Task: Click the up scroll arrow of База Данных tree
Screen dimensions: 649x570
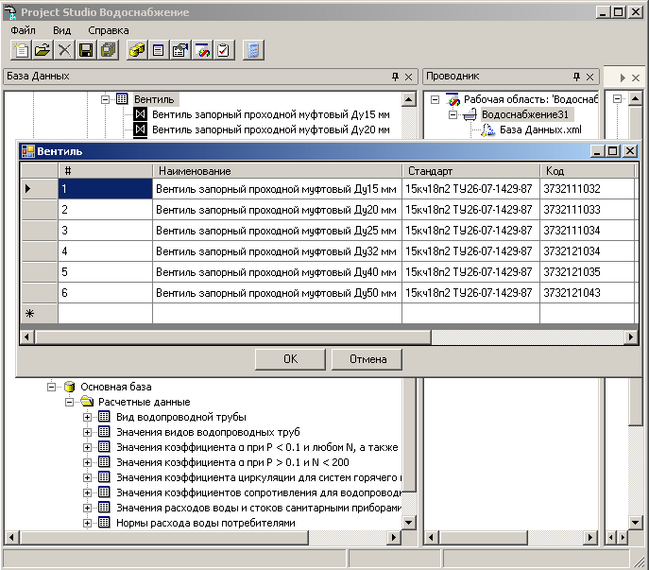Action: pyautogui.click(x=409, y=99)
